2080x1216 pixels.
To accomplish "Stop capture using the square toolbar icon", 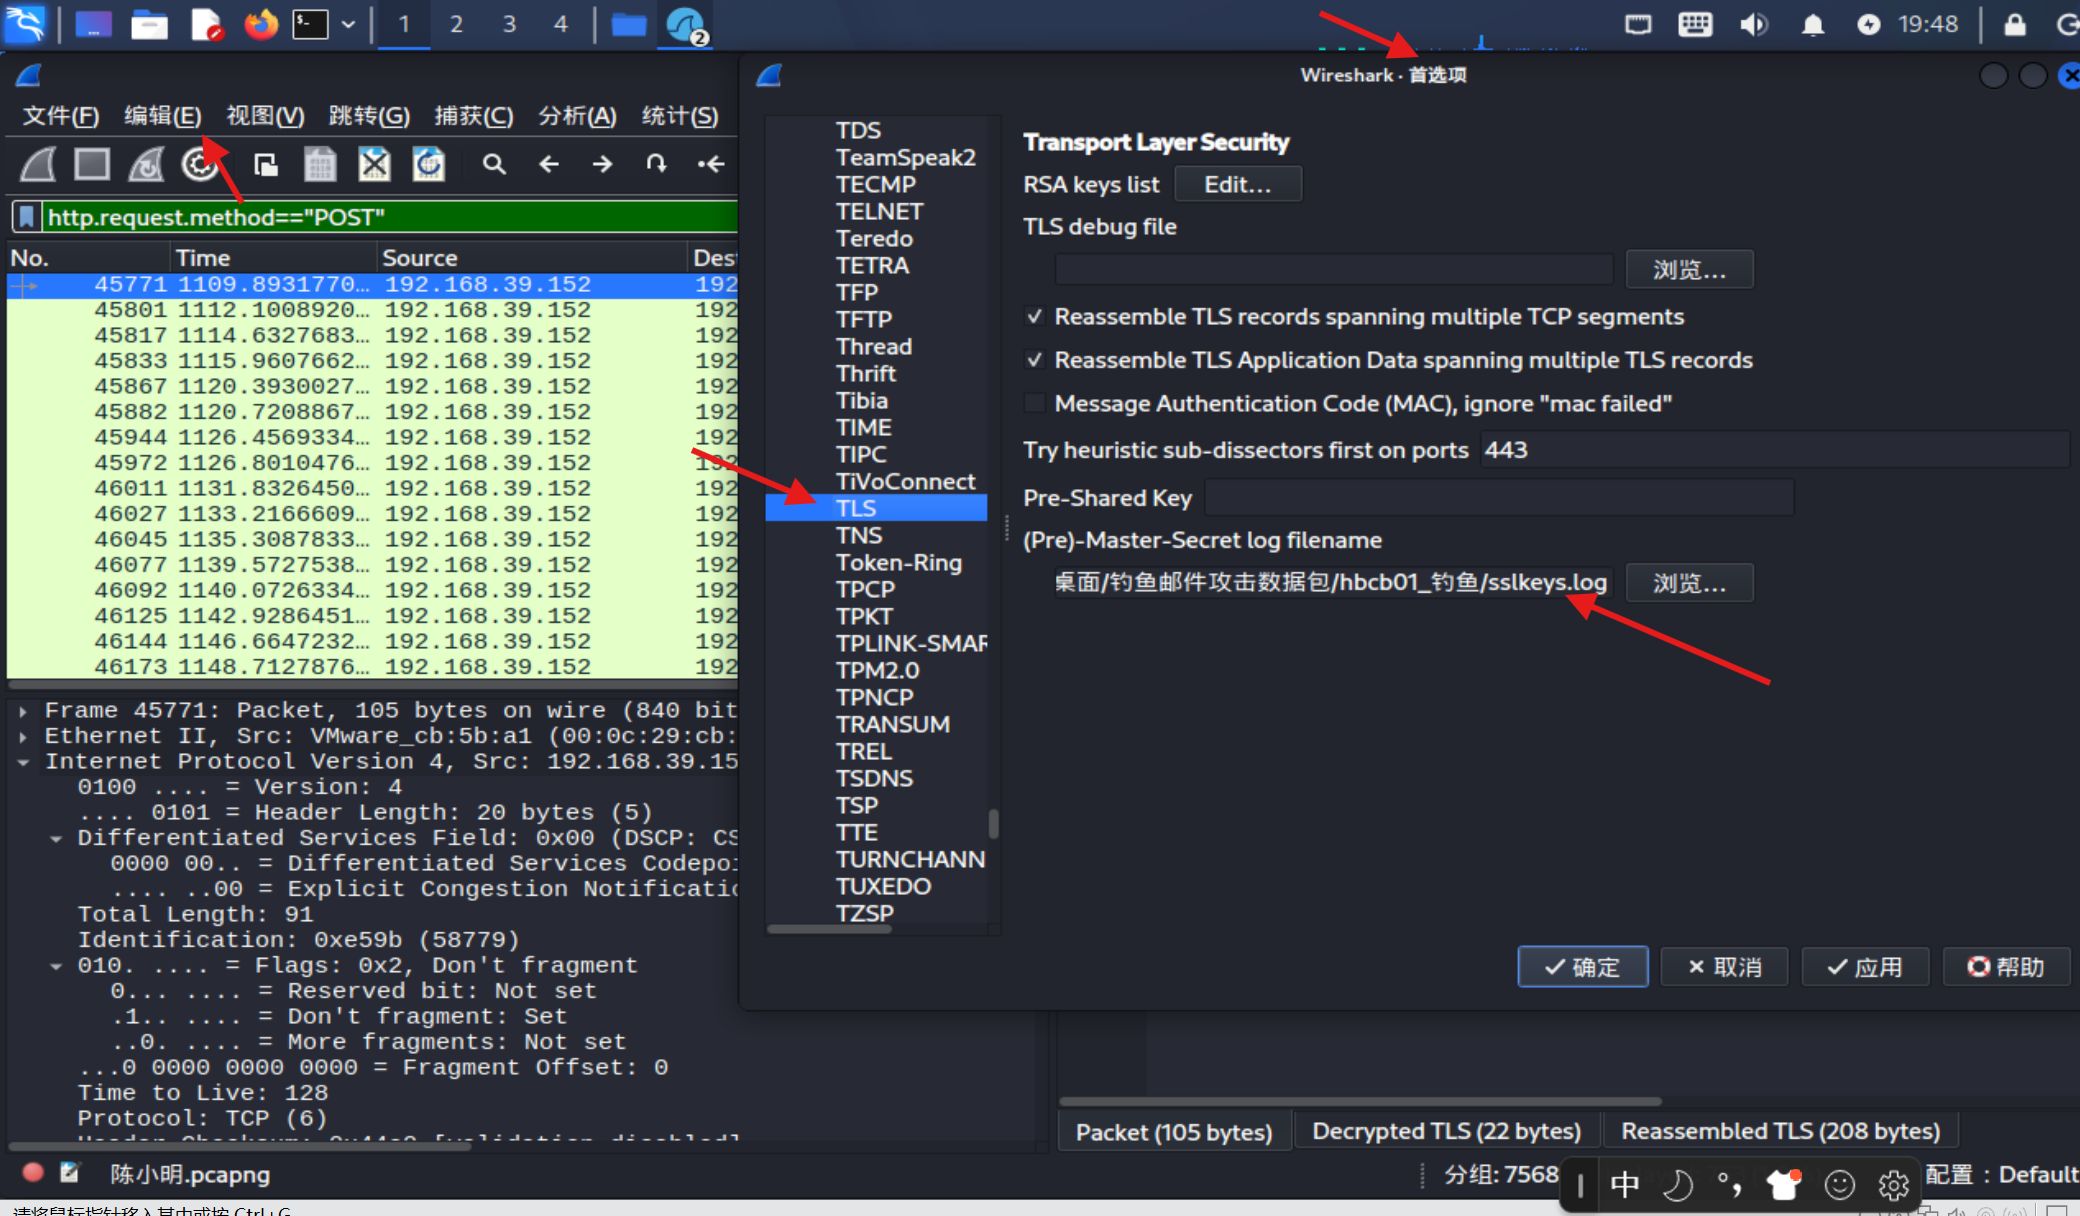I will [x=92, y=164].
